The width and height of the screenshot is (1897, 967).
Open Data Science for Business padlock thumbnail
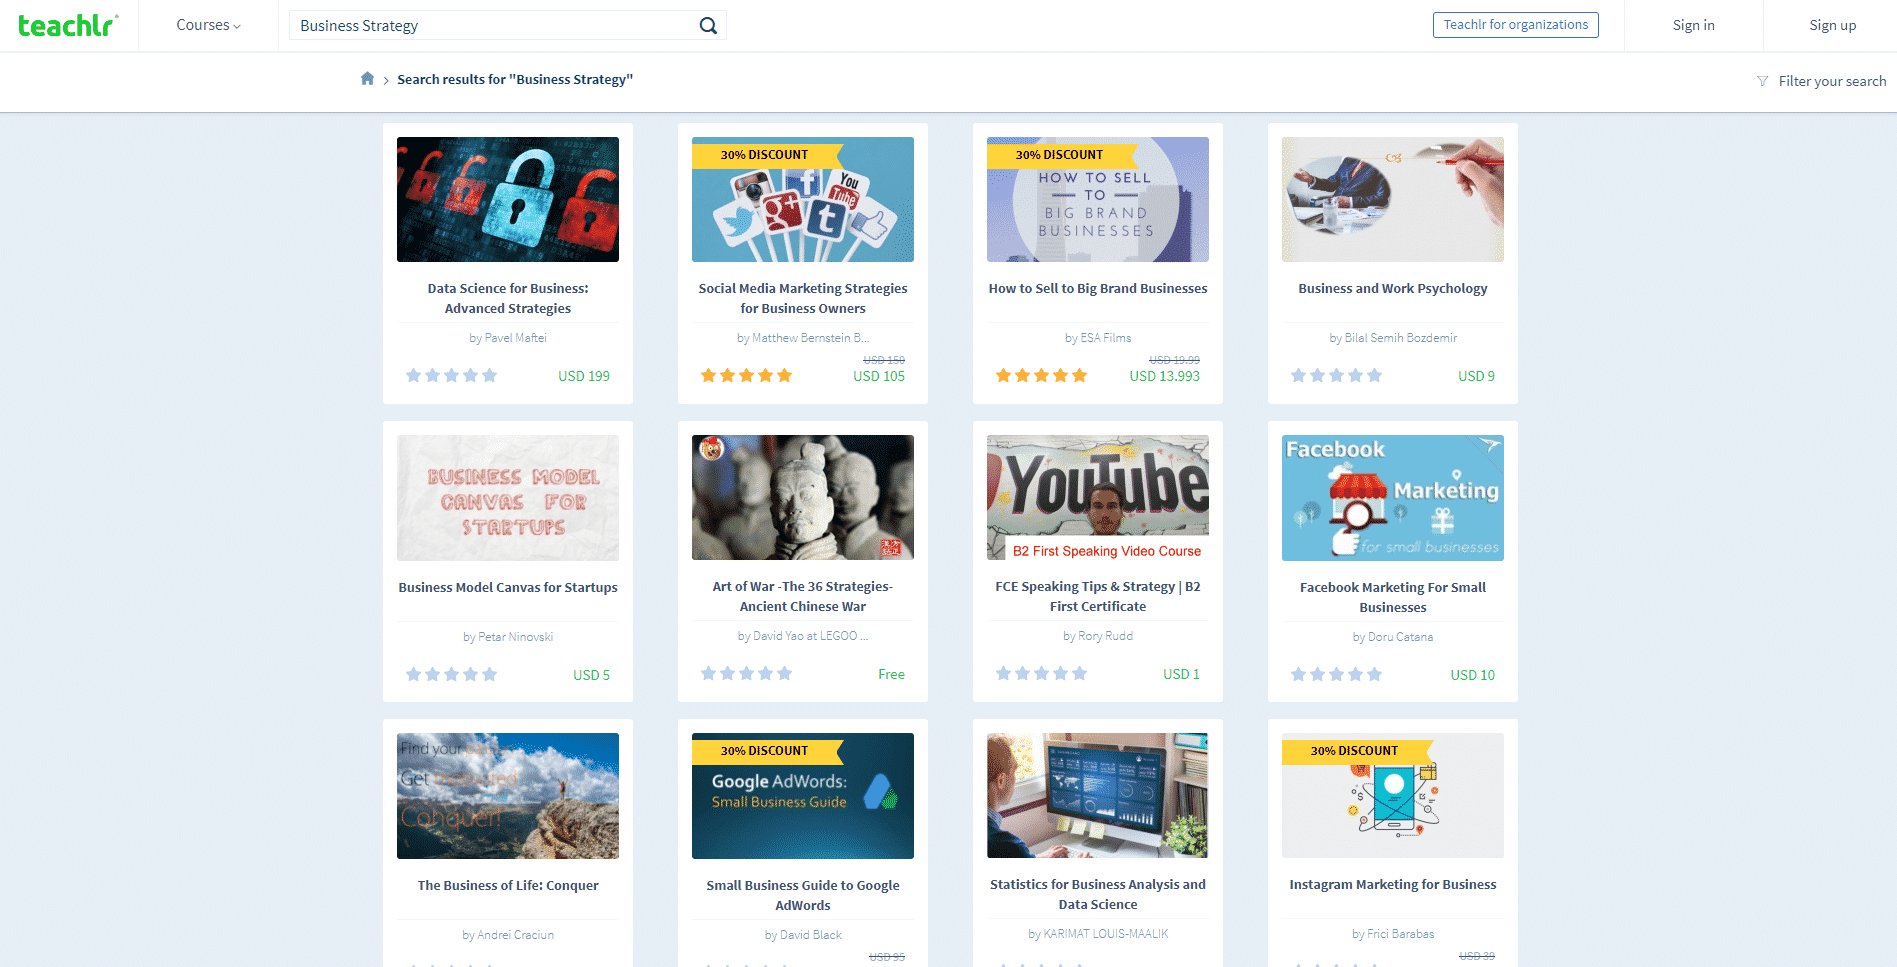tap(508, 199)
